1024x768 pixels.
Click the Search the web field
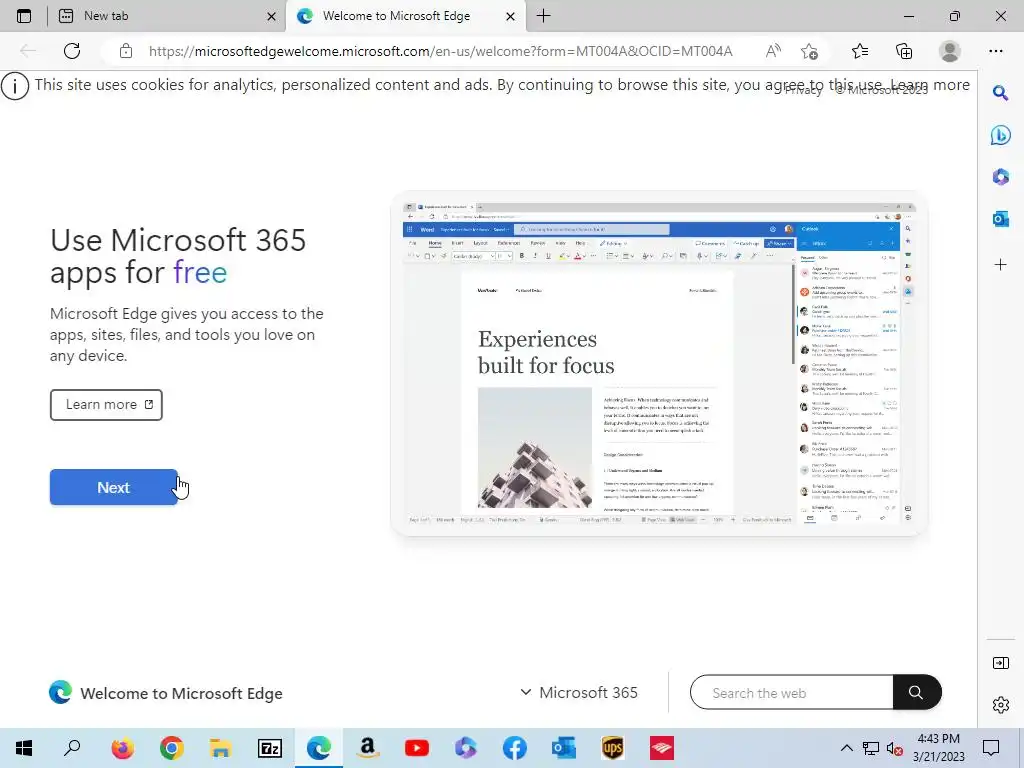point(792,692)
